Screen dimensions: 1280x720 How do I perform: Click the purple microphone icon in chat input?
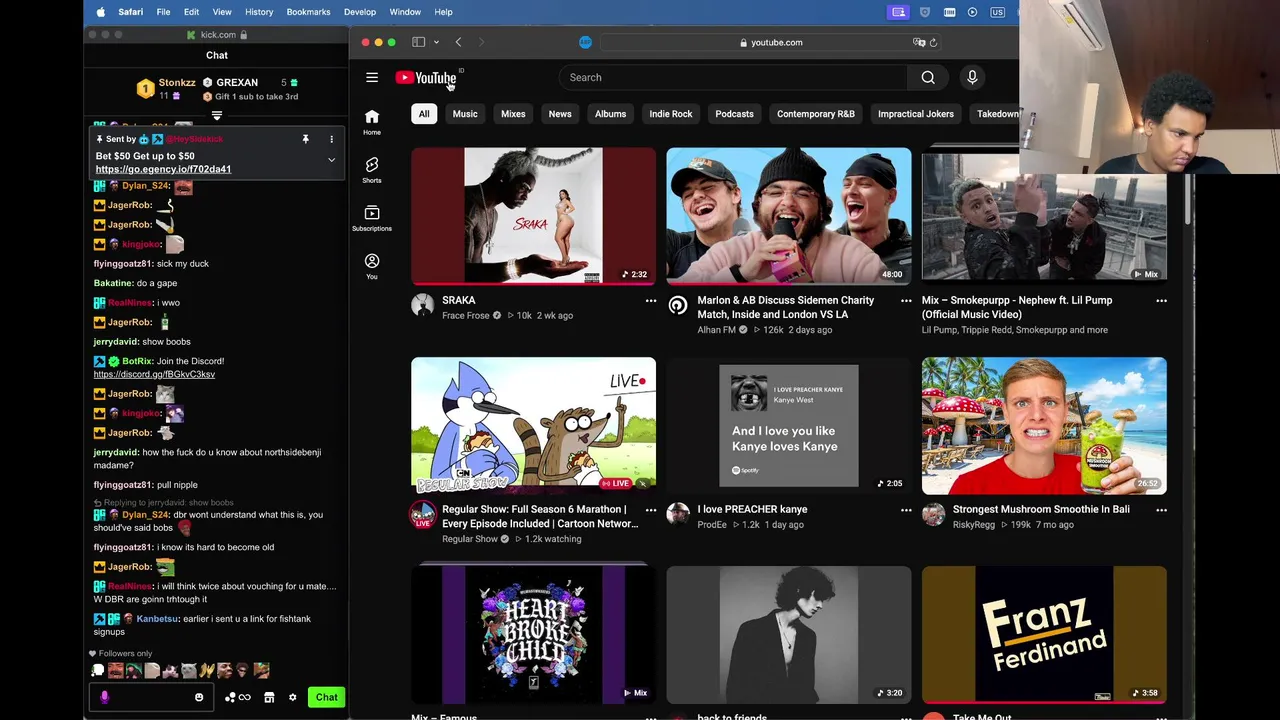(x=105, y=697)
